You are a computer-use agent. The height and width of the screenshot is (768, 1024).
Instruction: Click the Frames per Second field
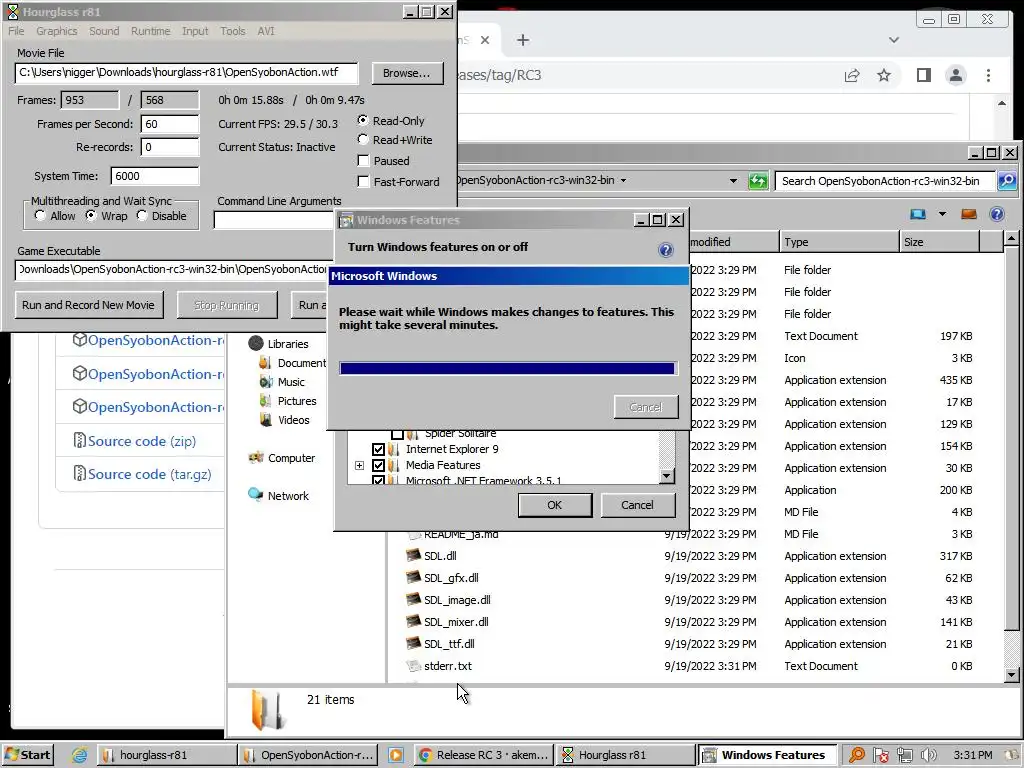pyautogui.click(x=170, y=124)
